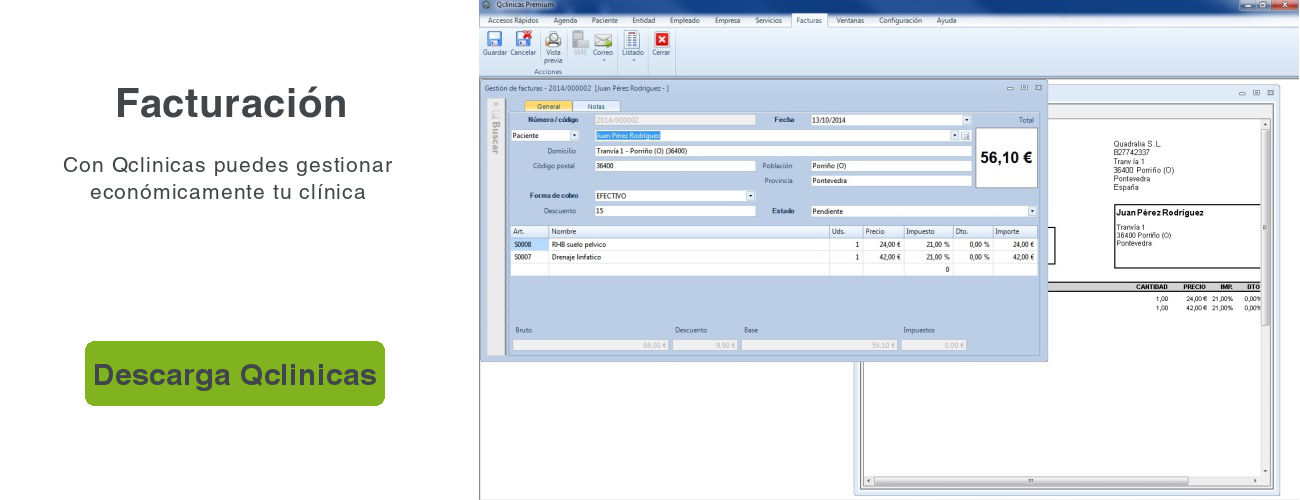This screenshot has height=500, width=1300.
Task: Open the Servicios ribbon tab
Action: pyautogui.click(x=769, y=20)
